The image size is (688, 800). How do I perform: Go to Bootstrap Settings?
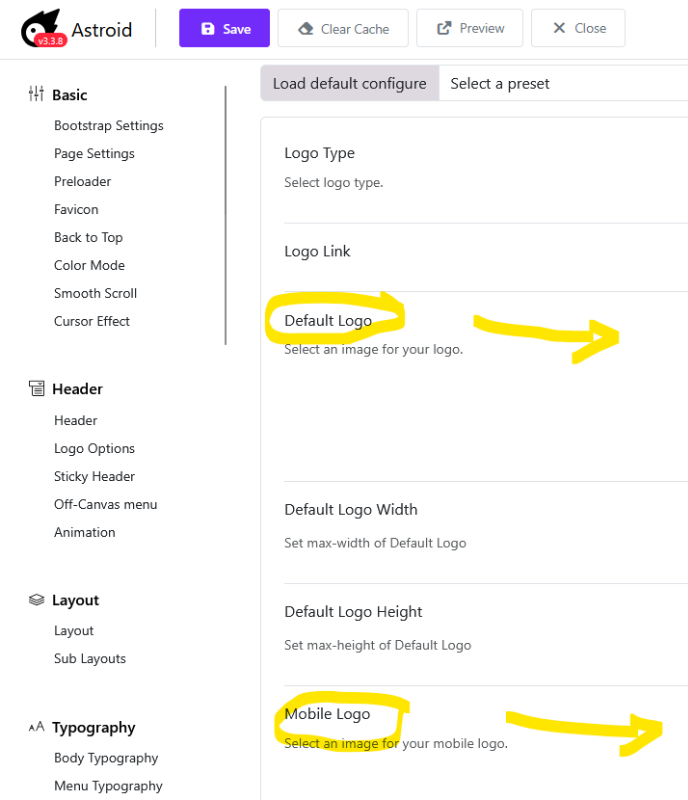pyautogui.click(x=108, y=126)
